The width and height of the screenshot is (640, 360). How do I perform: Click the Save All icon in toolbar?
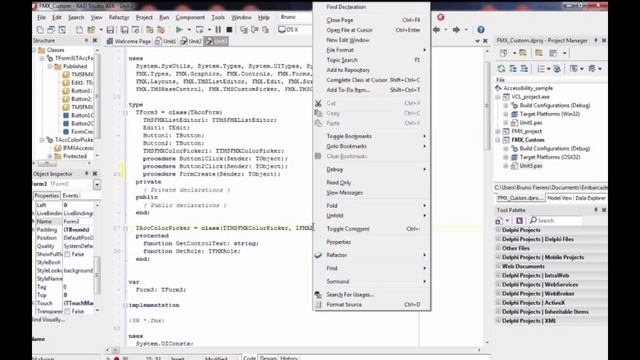point(124,30)
